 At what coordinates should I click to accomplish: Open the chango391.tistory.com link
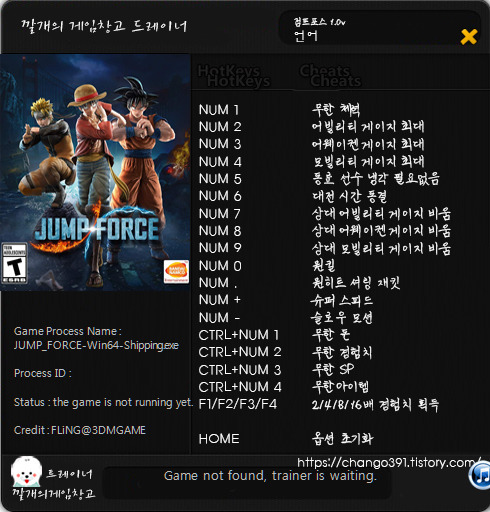tap(389, 462)
